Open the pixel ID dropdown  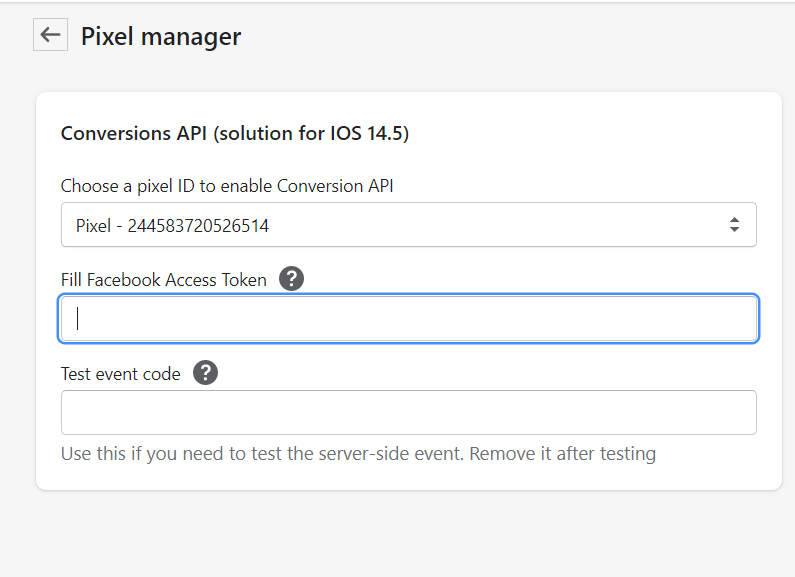(409, 225)
